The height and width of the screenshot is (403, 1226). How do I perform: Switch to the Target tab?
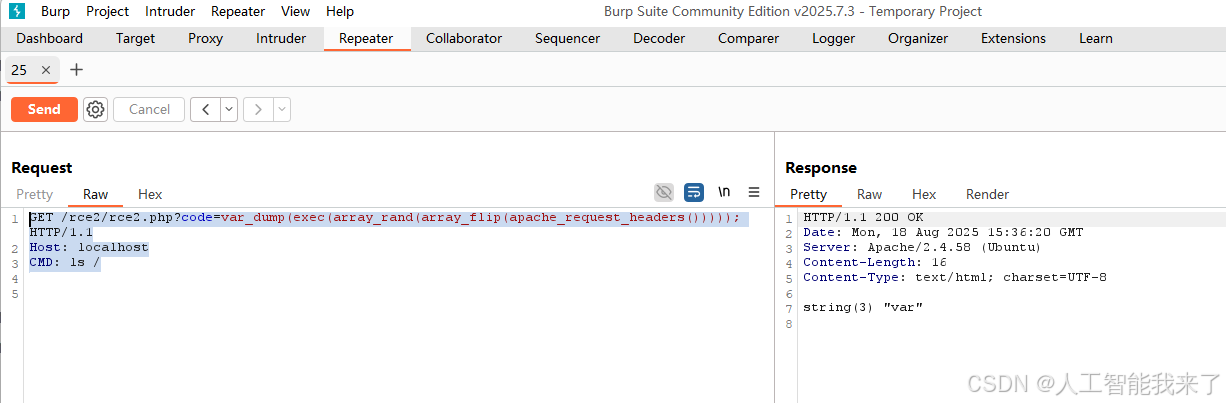(x=135, y=39)
